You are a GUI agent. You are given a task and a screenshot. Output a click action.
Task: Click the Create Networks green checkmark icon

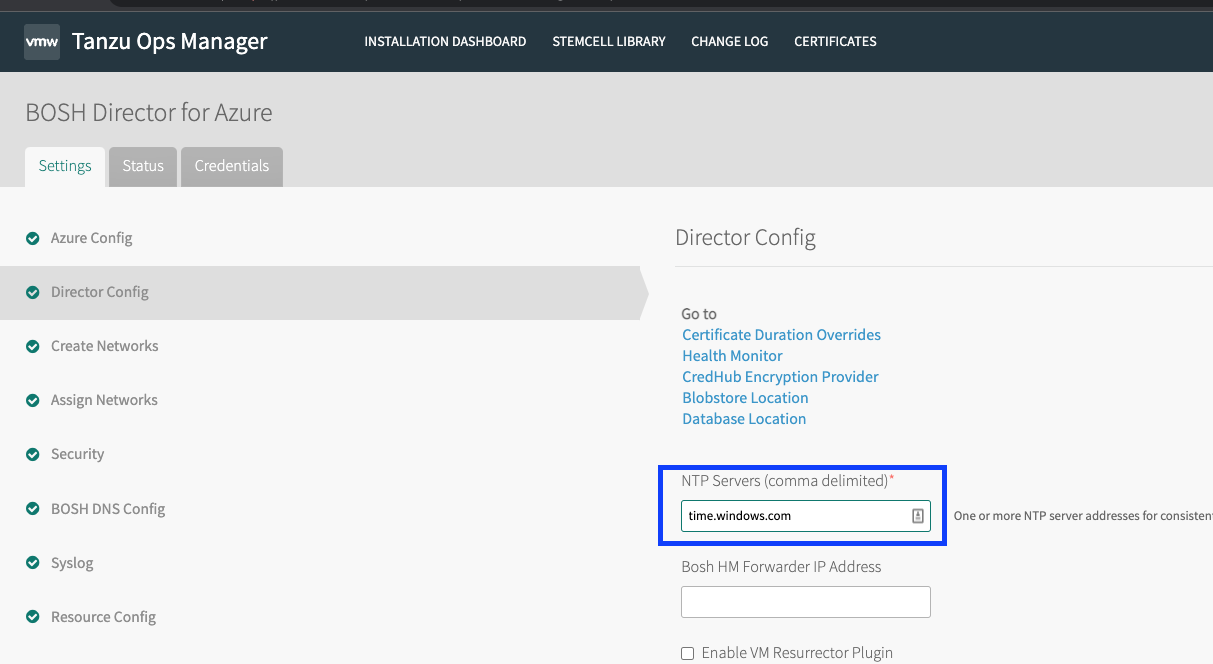[x=32, y=347]
